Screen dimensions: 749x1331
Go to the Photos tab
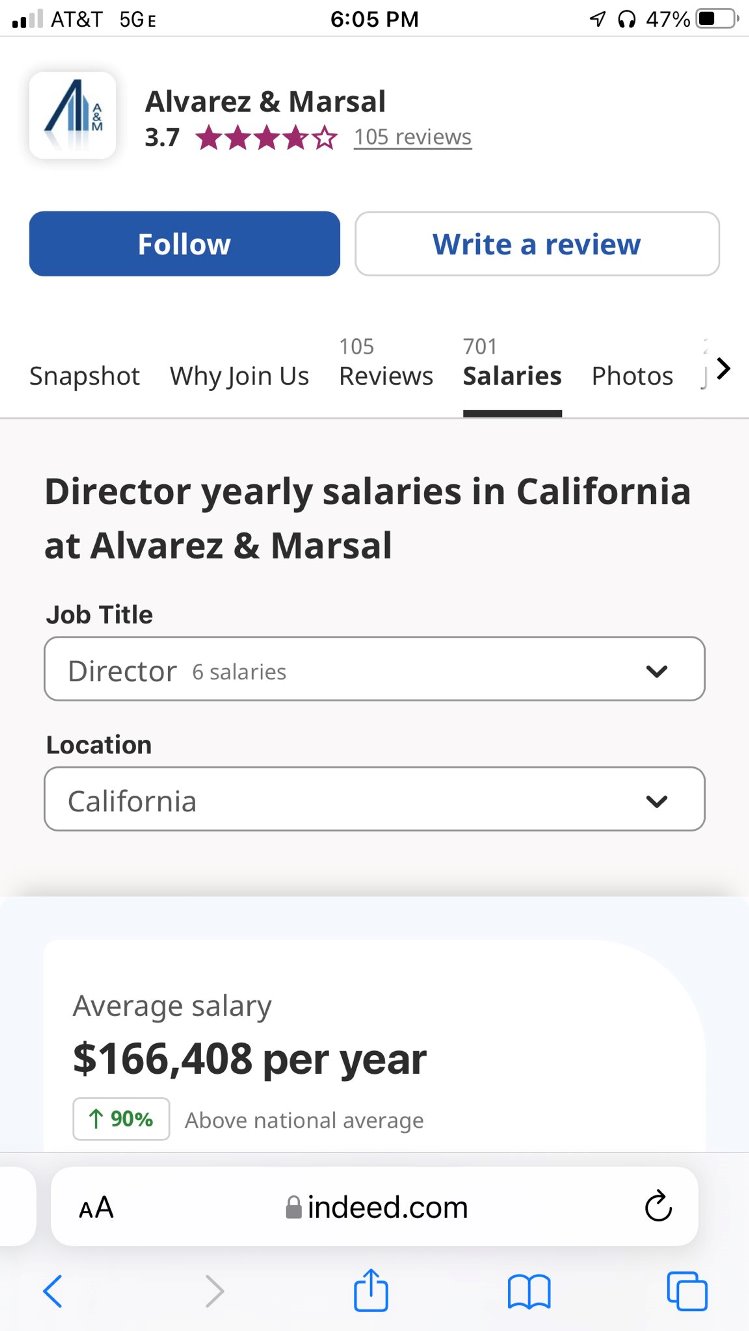click(x=632, y=376)
